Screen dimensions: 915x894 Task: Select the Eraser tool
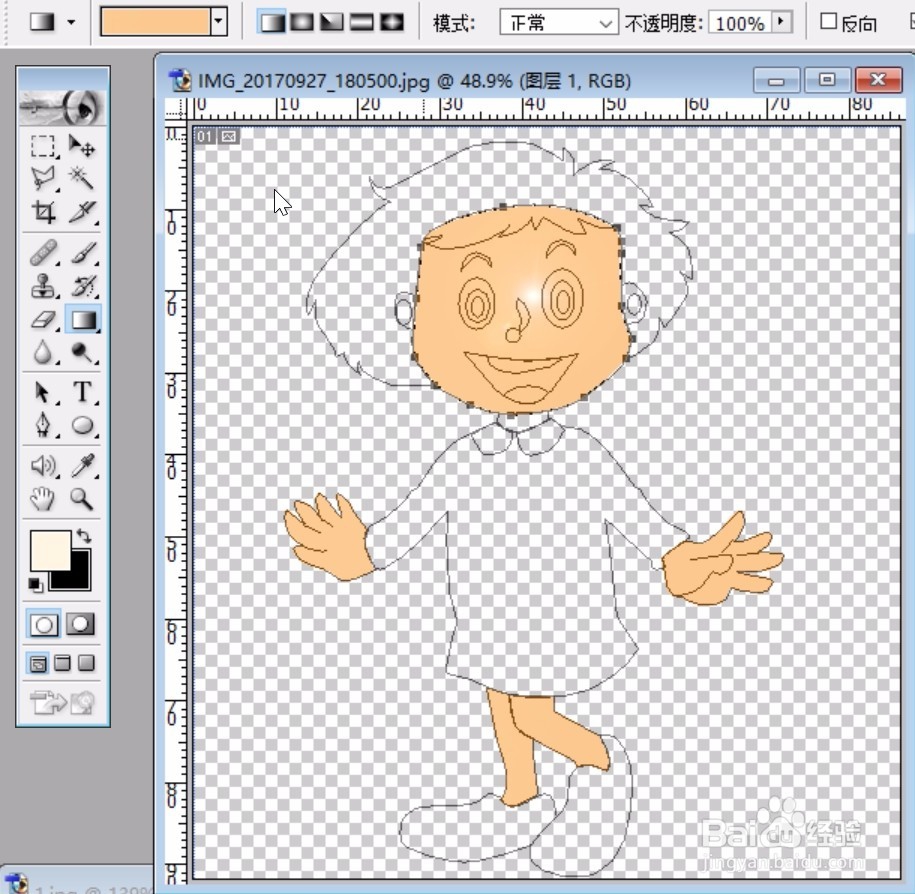[x=43, y=320]
